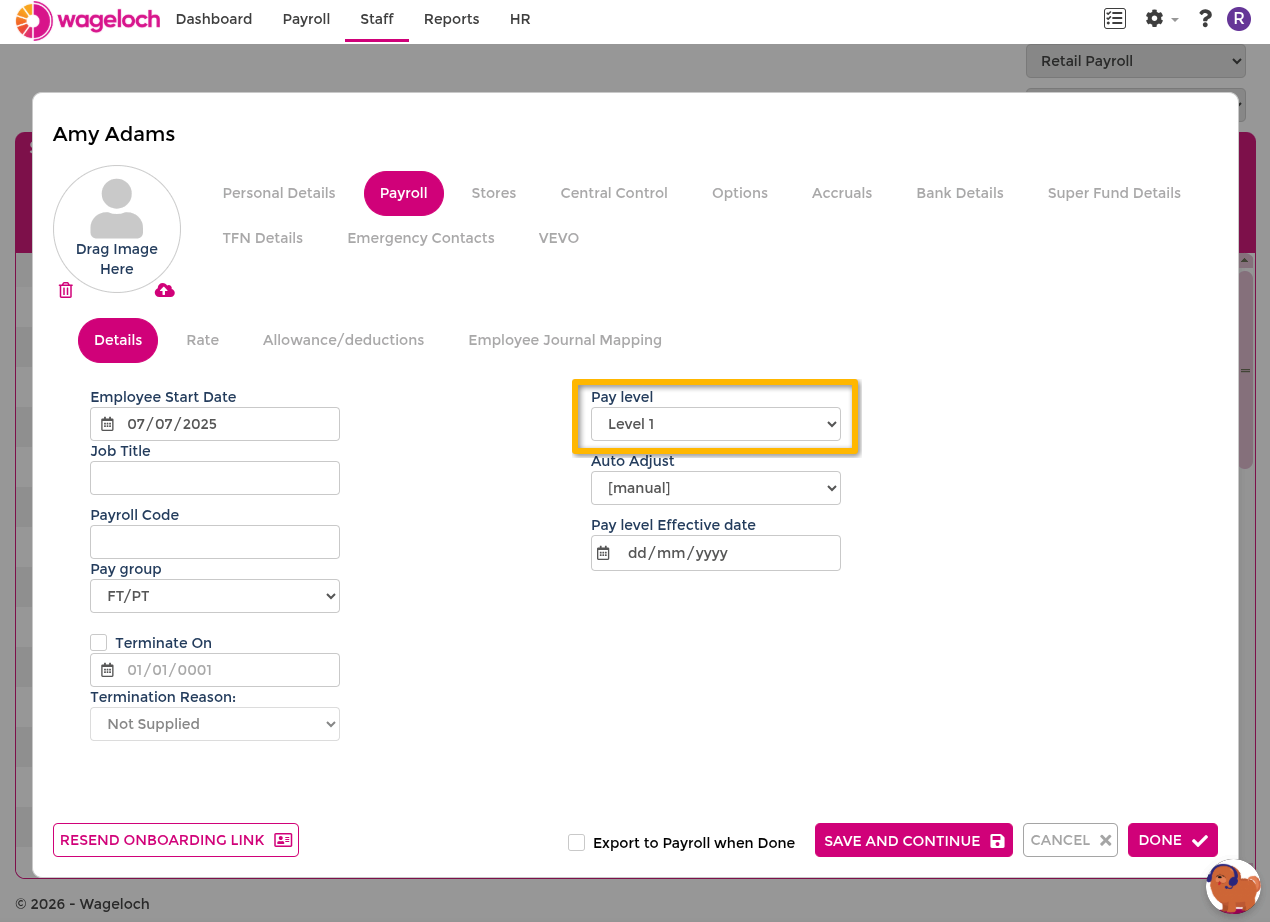1270x922 pixels.
Task: Open calendar icon for Terminate On date
Action: pos(108,670)
